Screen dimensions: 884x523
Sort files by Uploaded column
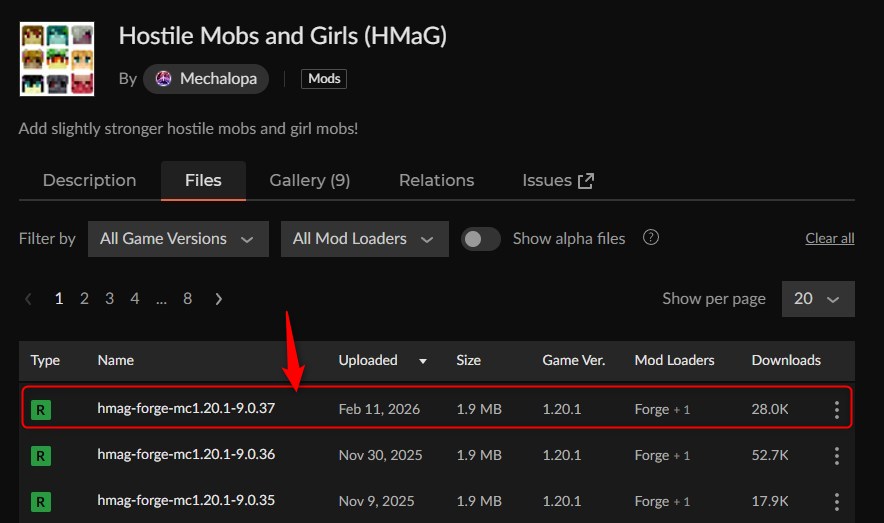[382, 360]
